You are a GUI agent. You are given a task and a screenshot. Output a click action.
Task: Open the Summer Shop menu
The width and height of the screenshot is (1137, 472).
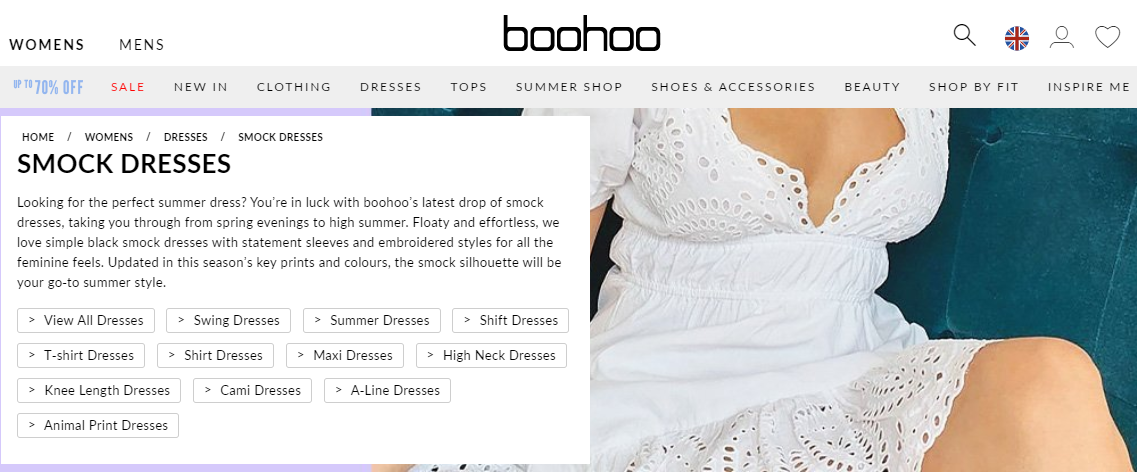click(569, 87)
